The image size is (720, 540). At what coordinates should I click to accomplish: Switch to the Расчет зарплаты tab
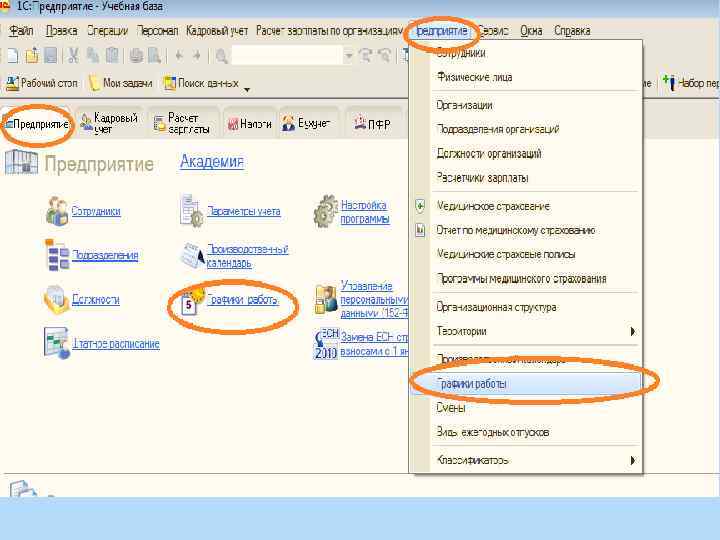pos(183,124)
